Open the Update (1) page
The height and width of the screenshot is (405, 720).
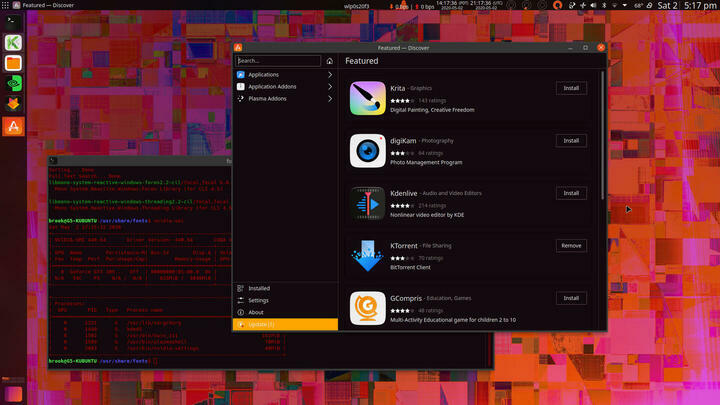[x=285, y=324]
